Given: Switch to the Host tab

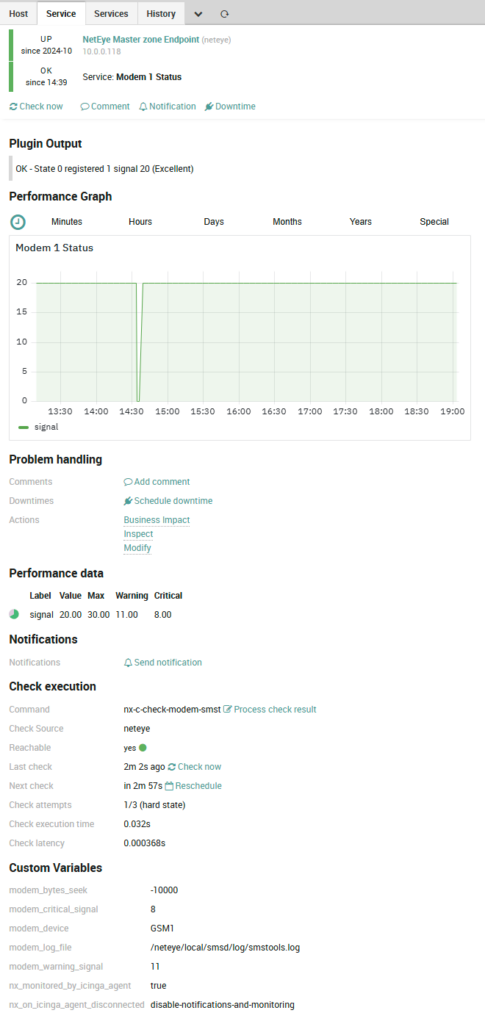Looking at the screenshot, I should coord(18,13).
